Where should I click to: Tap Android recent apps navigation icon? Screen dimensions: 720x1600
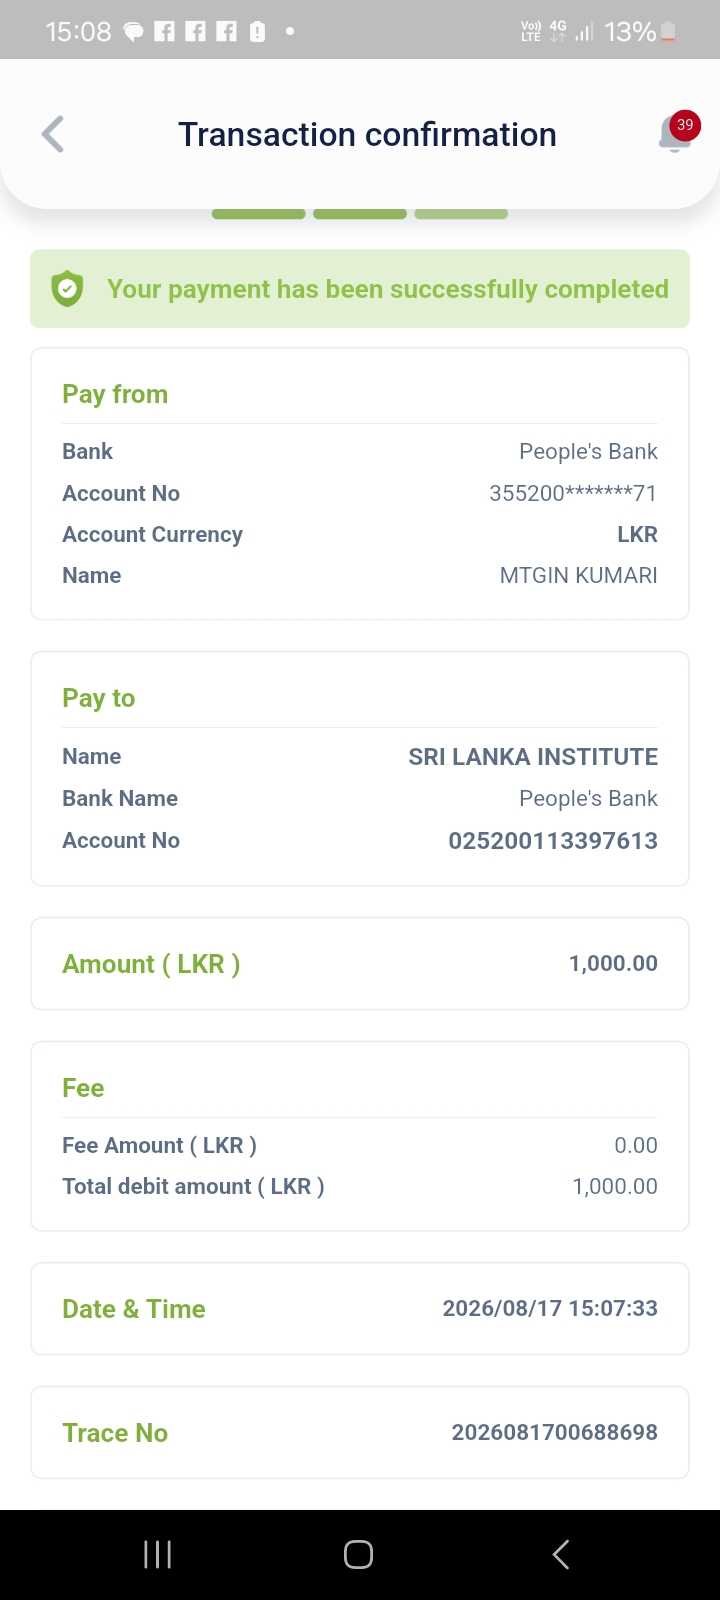(x=158, y=1554)
